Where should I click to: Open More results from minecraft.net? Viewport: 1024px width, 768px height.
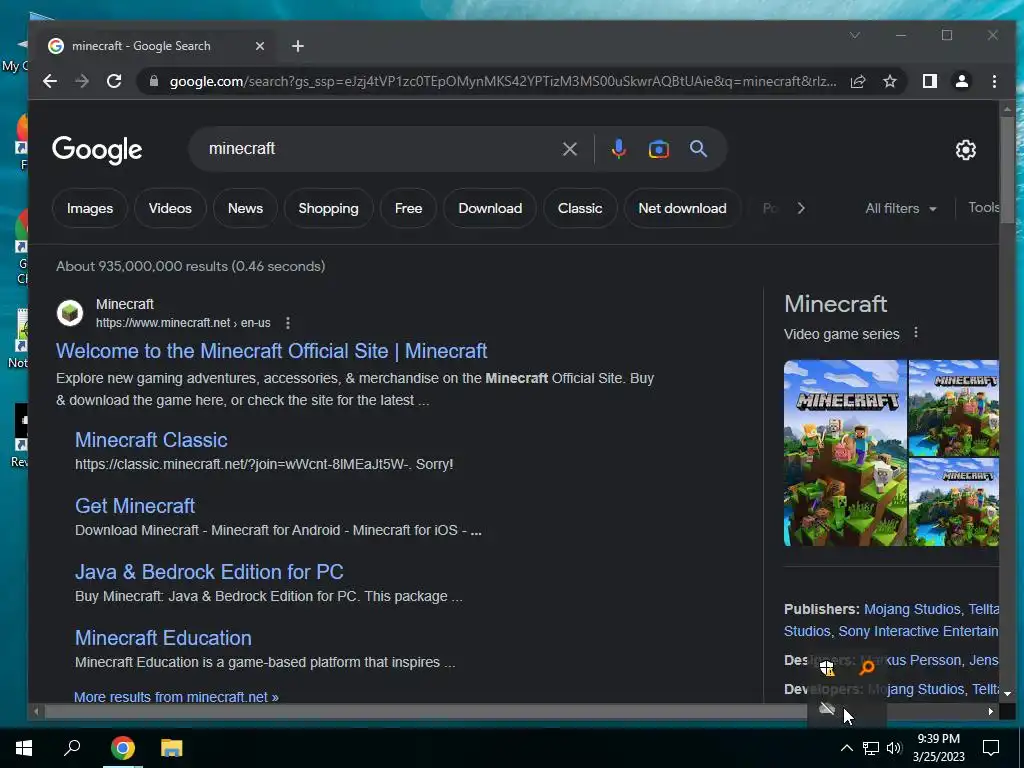click(x=176, y=697)
